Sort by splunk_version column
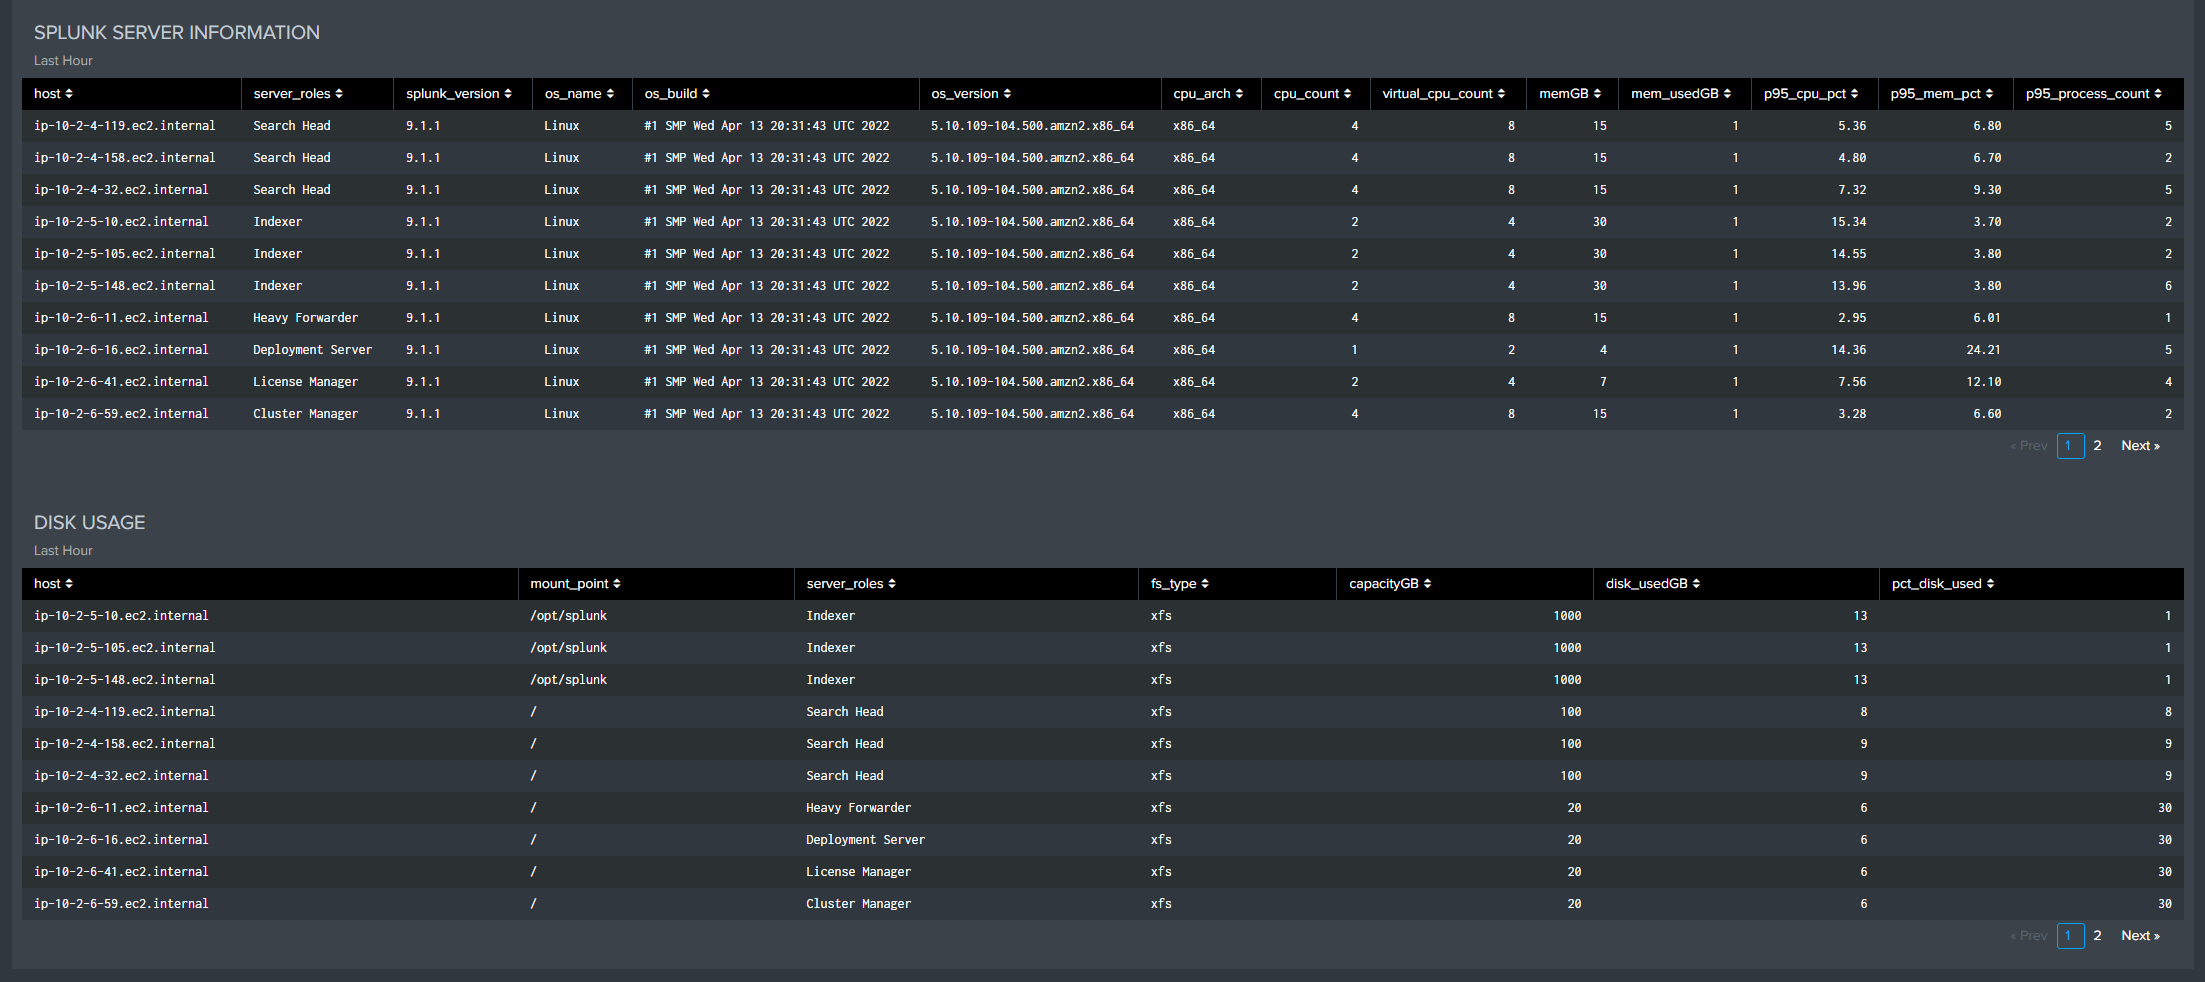Image resolution: width=2205 pixels, height=982 pixels. click(459, 94)
